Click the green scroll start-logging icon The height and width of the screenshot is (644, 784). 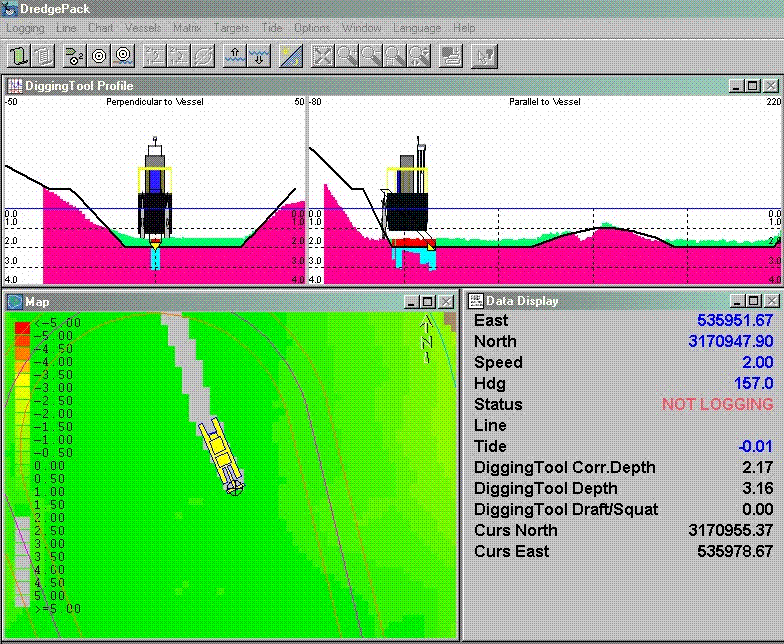pyautogui.click(x=19, y=56)
